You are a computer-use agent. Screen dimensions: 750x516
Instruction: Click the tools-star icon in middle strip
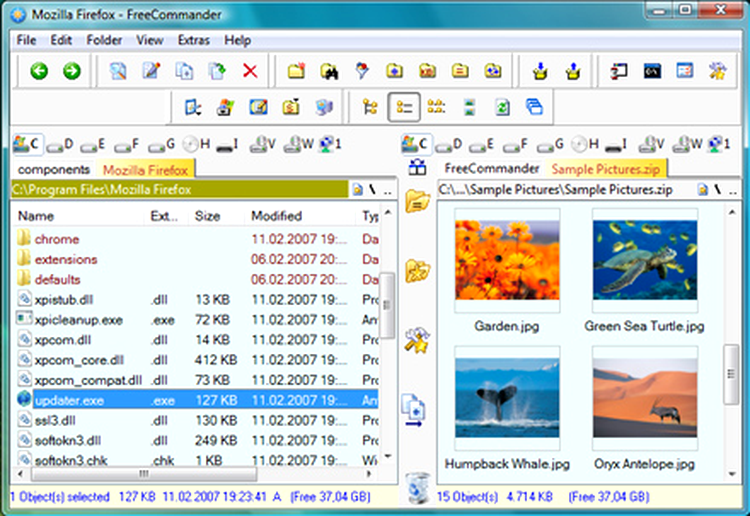coord(417,340)
